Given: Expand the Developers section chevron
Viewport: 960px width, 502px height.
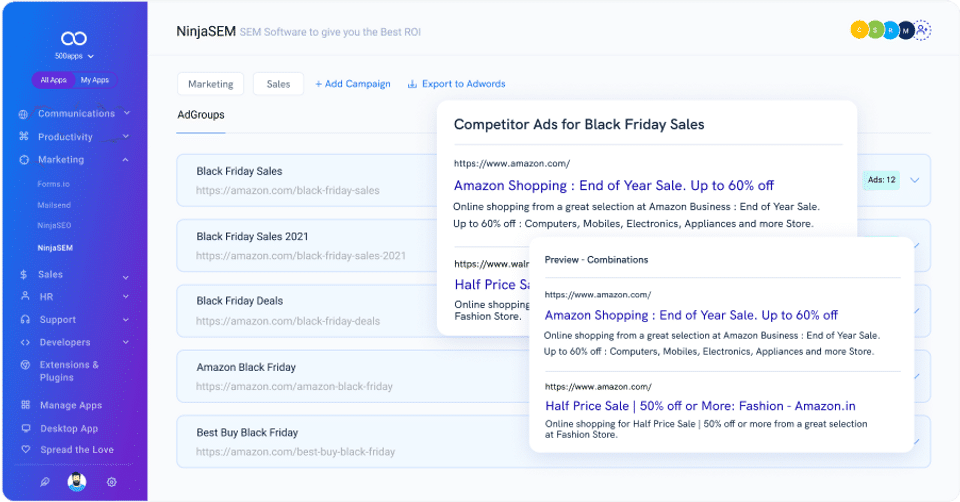Looking at the screenshot, I should 126,342.
